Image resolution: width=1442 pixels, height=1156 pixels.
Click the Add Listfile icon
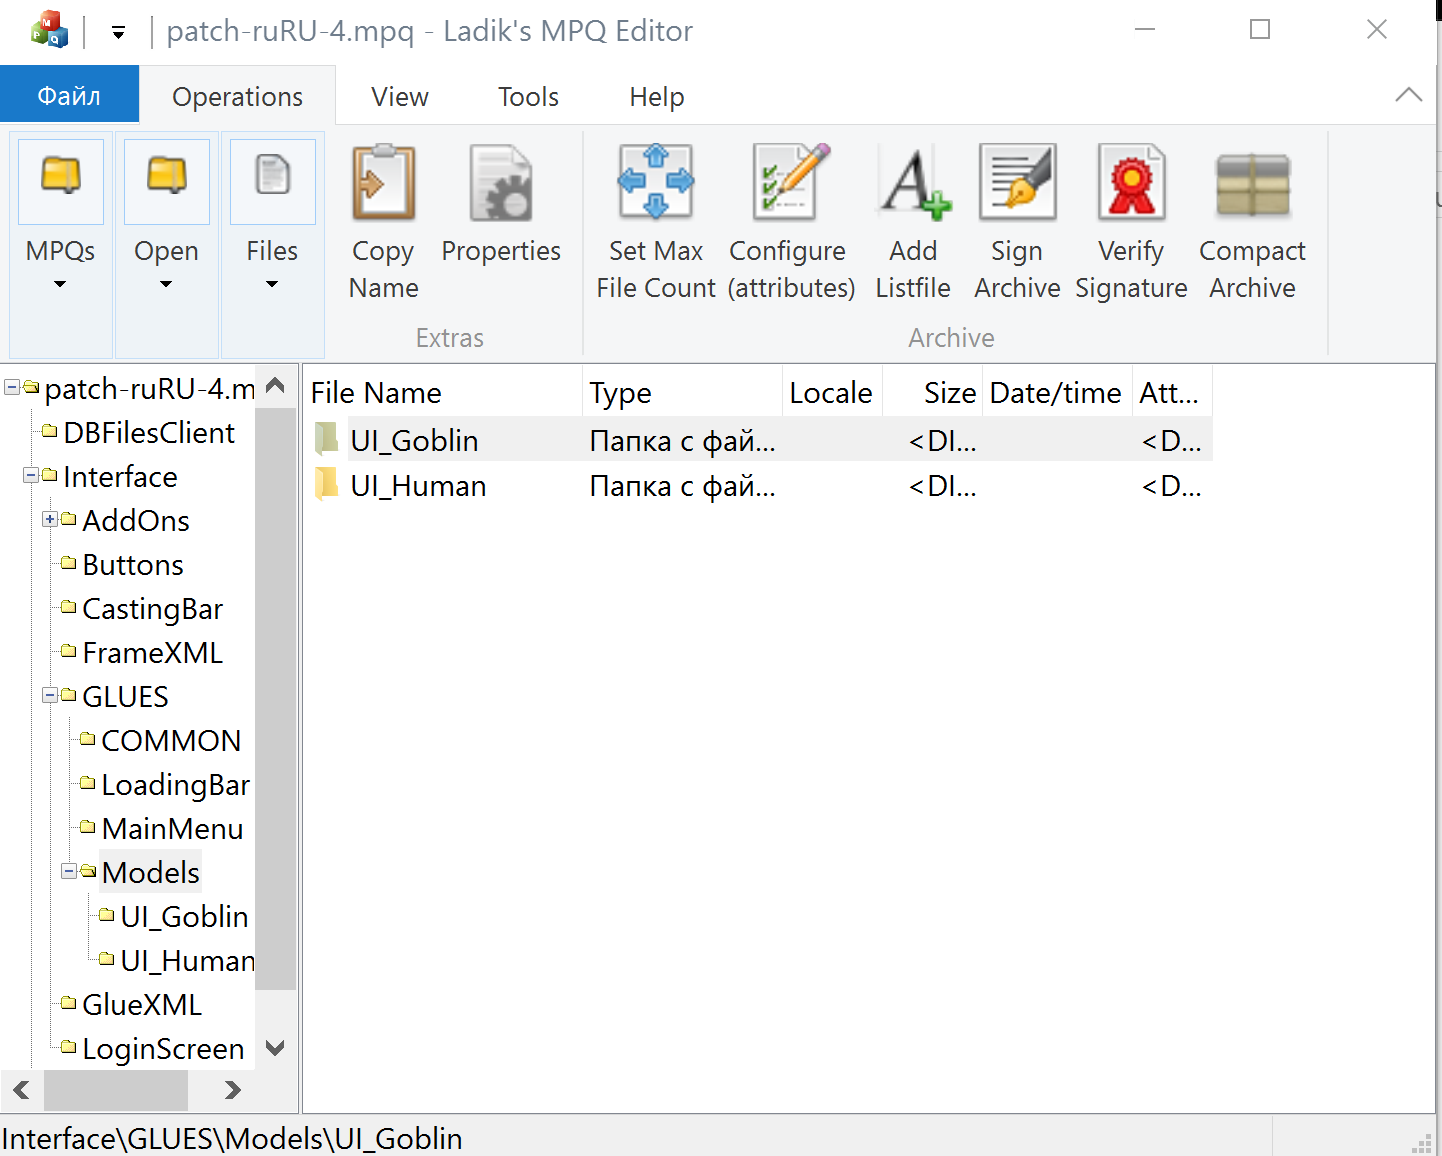[x=913, y=182]
